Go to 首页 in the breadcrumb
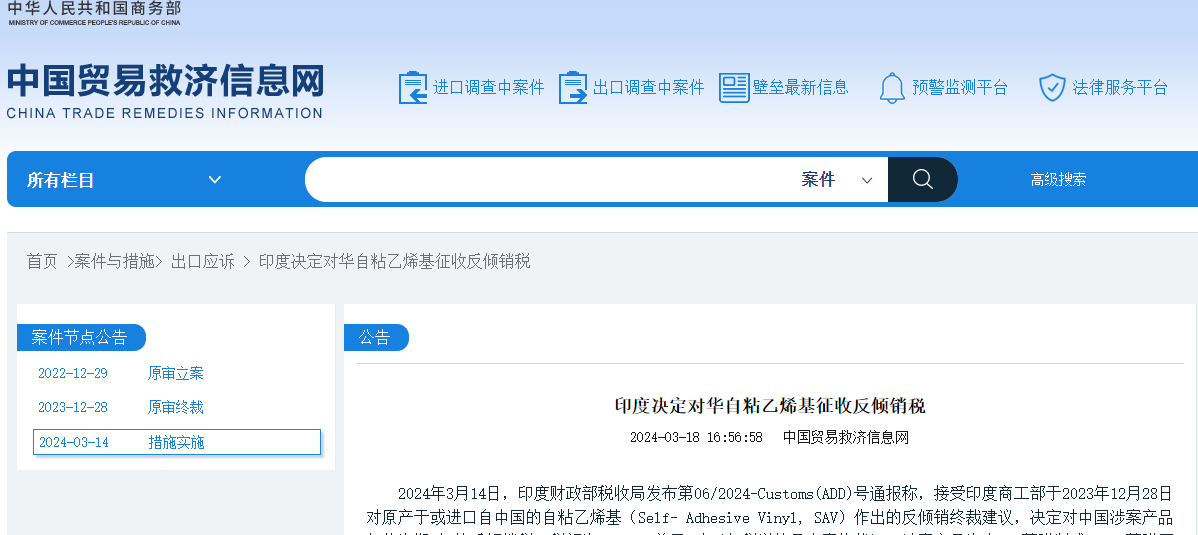The width and height of the screenshot is (1198, 535). 42,261
